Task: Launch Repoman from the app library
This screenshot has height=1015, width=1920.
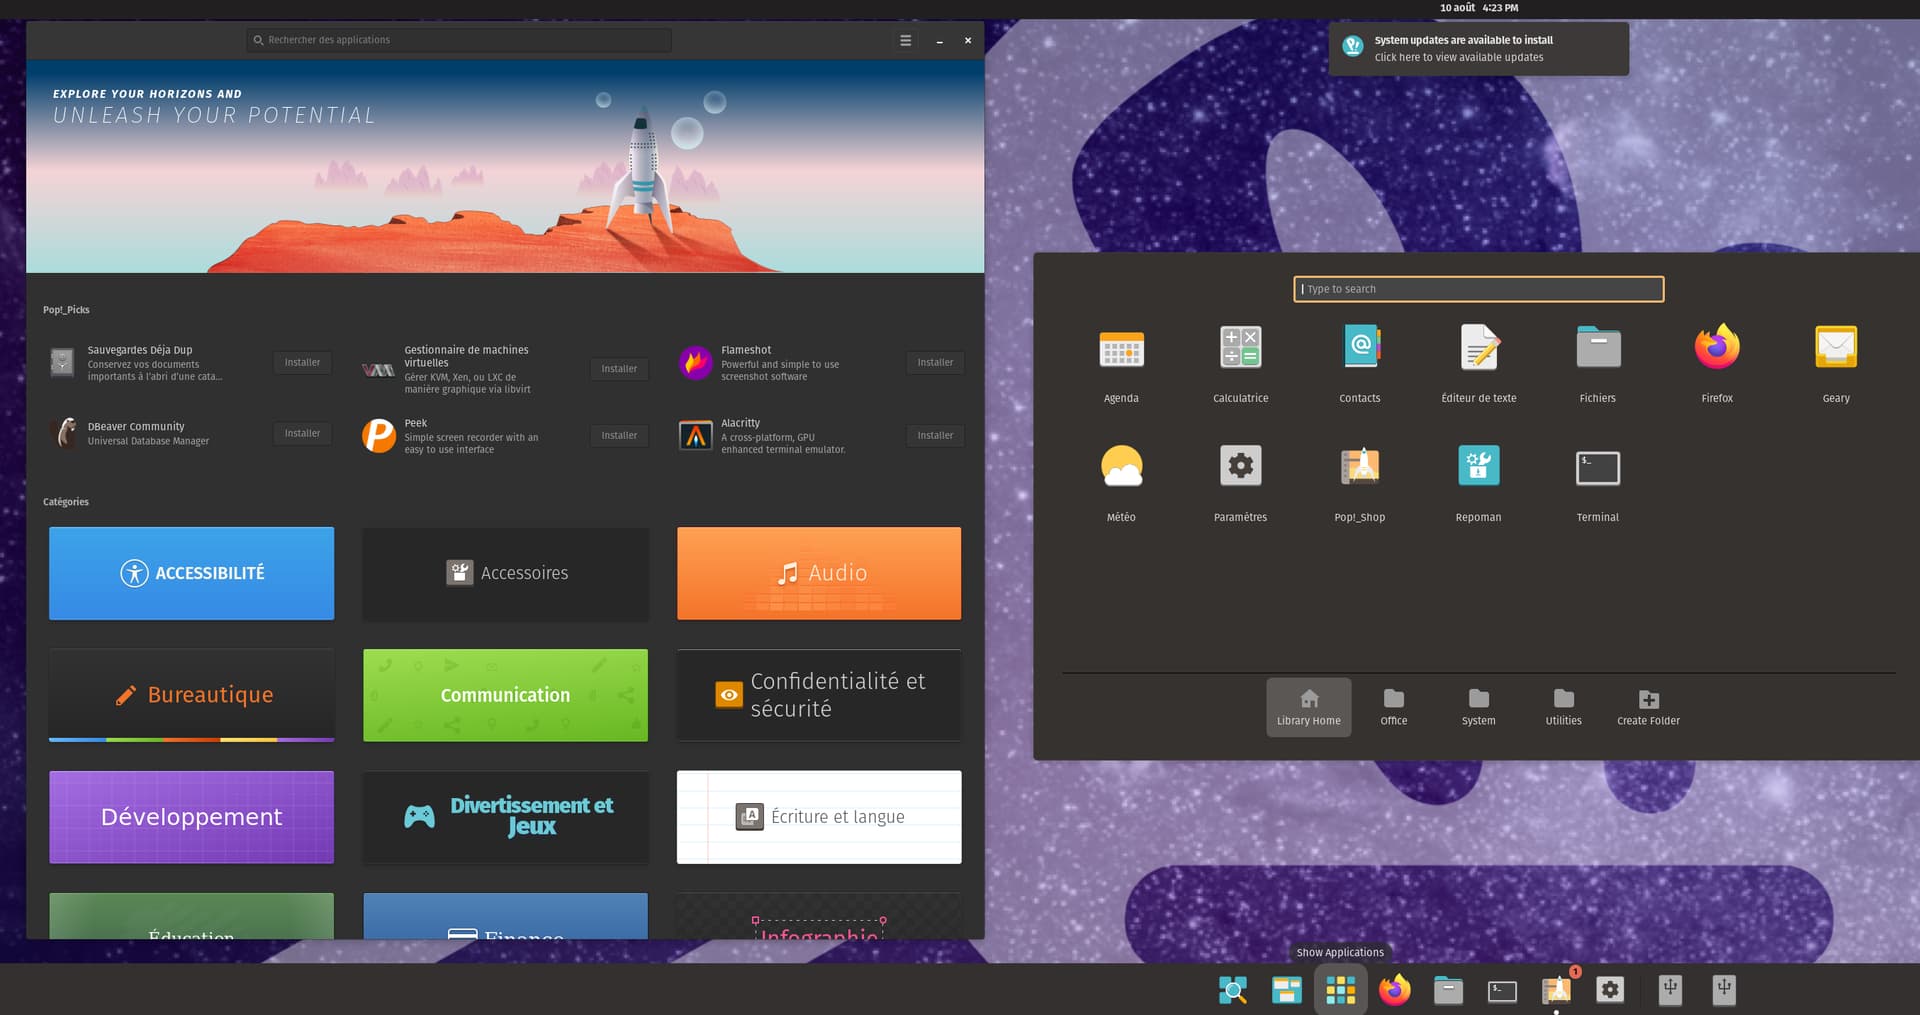Action: point(1478,467)
